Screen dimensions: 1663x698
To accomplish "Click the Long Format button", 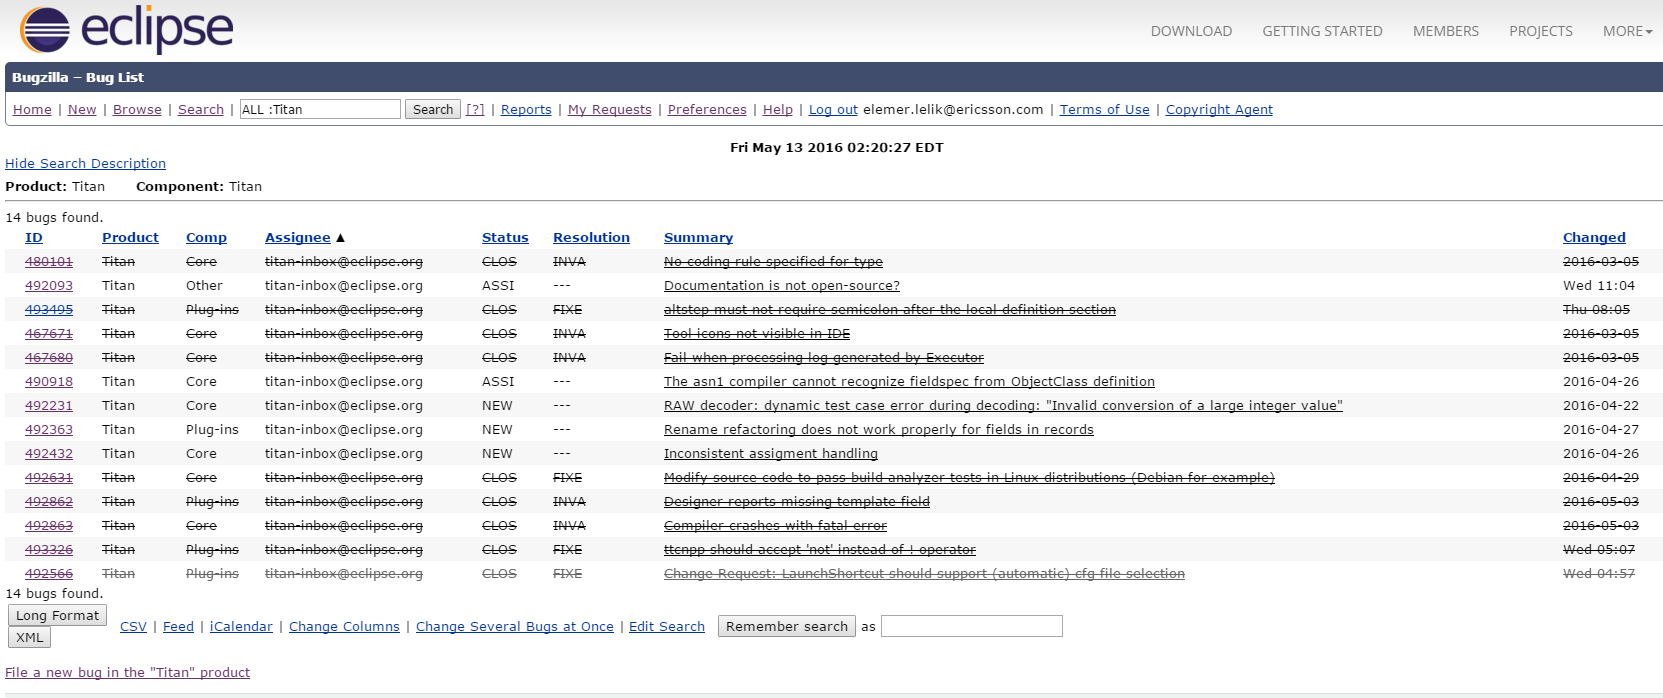I will [x=57, y=616].
